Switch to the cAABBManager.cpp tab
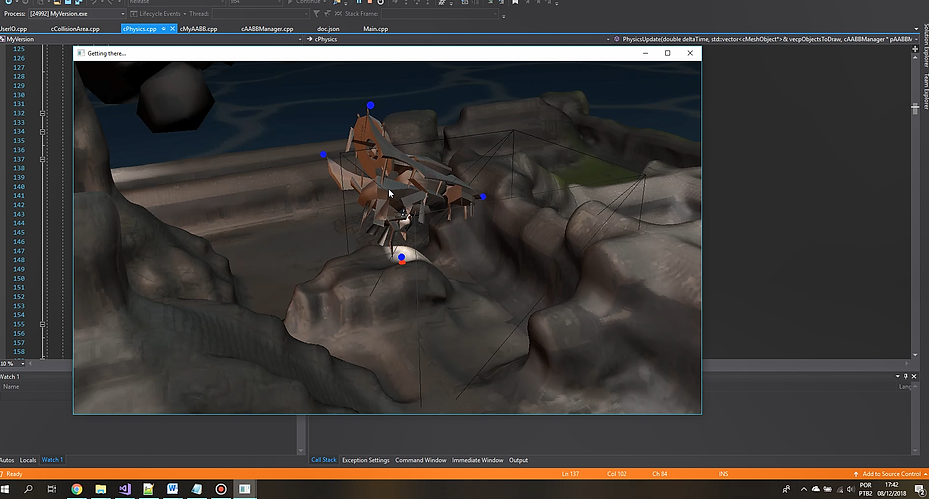The image size is (929, 499). (267, 28)
